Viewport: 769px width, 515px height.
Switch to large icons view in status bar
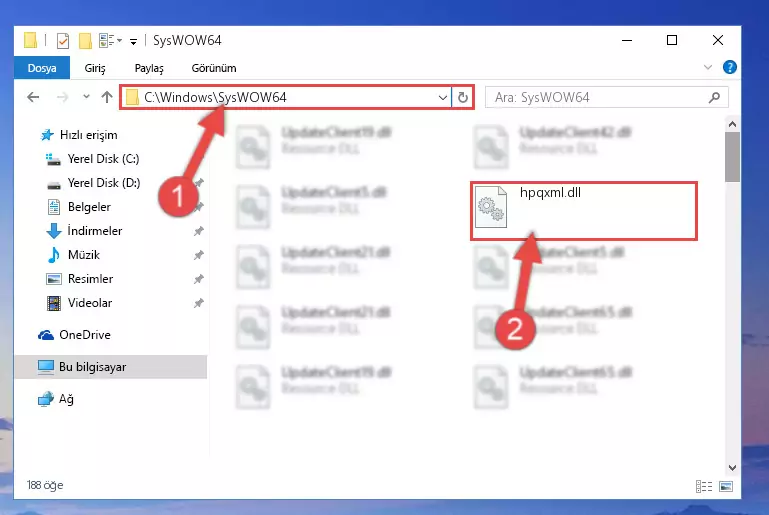coord(726,486)
